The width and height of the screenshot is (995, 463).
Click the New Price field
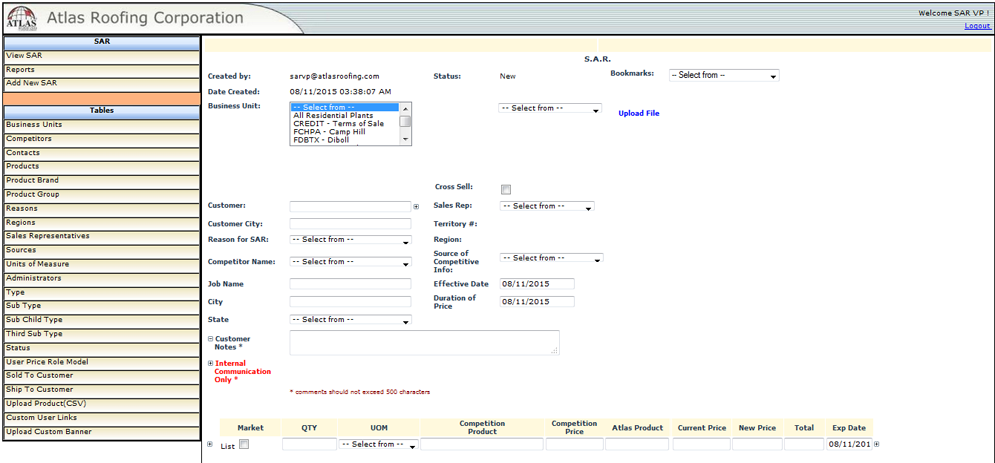(757, 445)
